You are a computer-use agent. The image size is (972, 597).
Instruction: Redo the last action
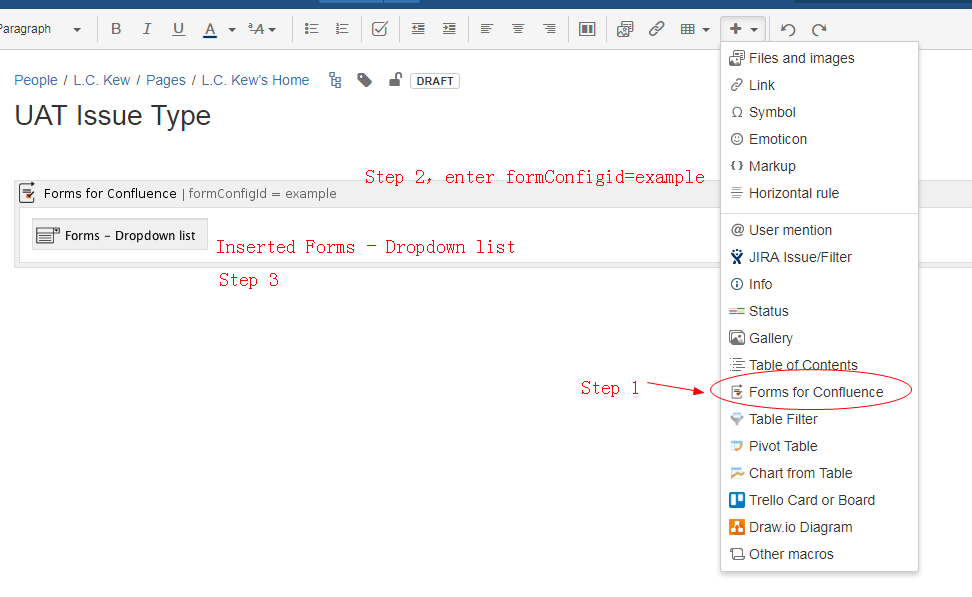[820, 29]
